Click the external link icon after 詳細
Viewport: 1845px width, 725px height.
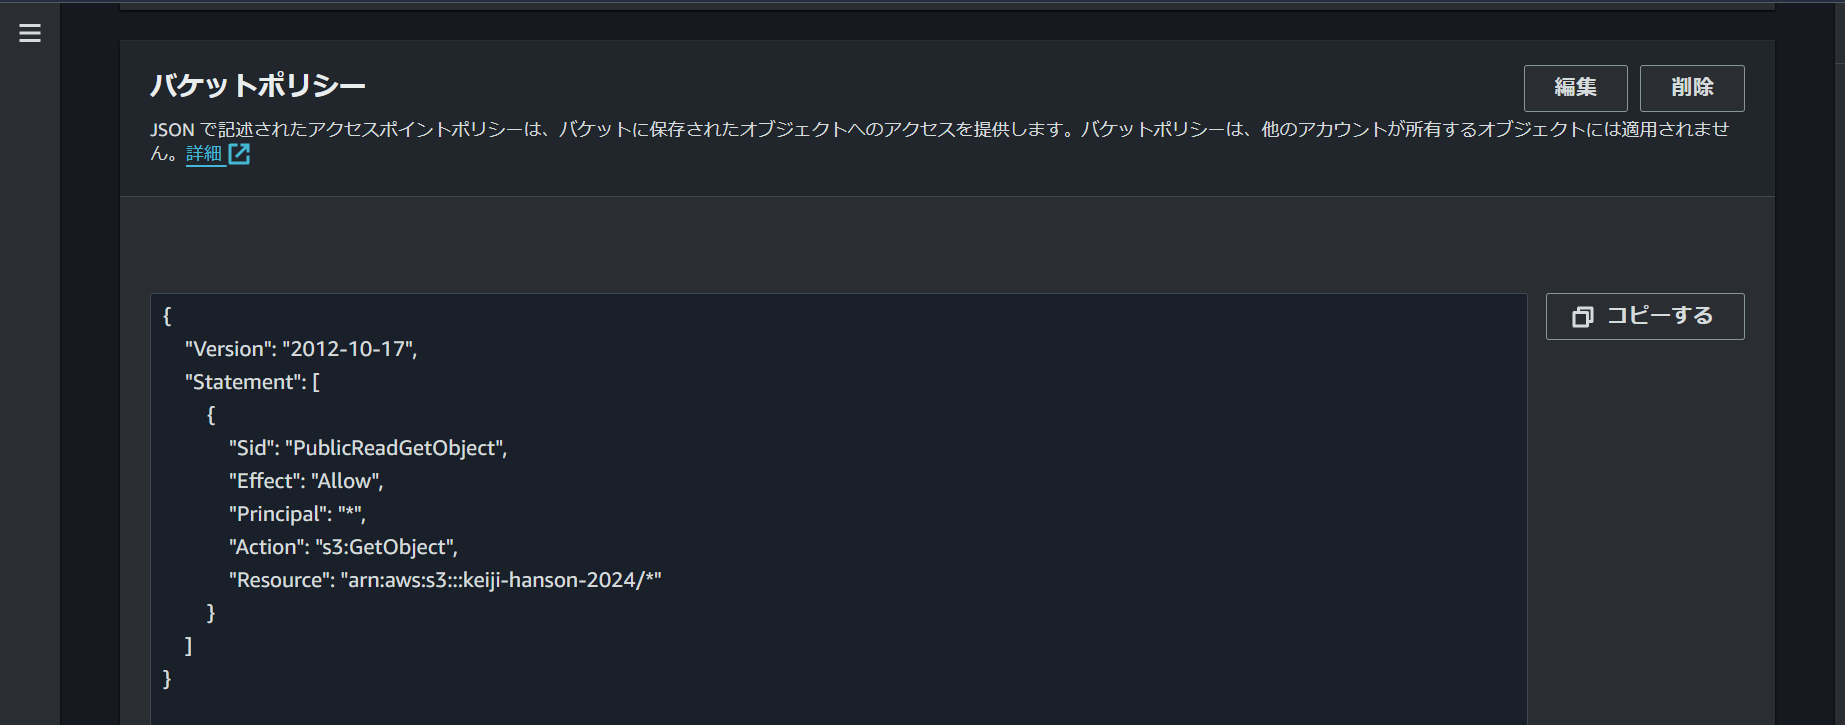(x=240, y=154)
